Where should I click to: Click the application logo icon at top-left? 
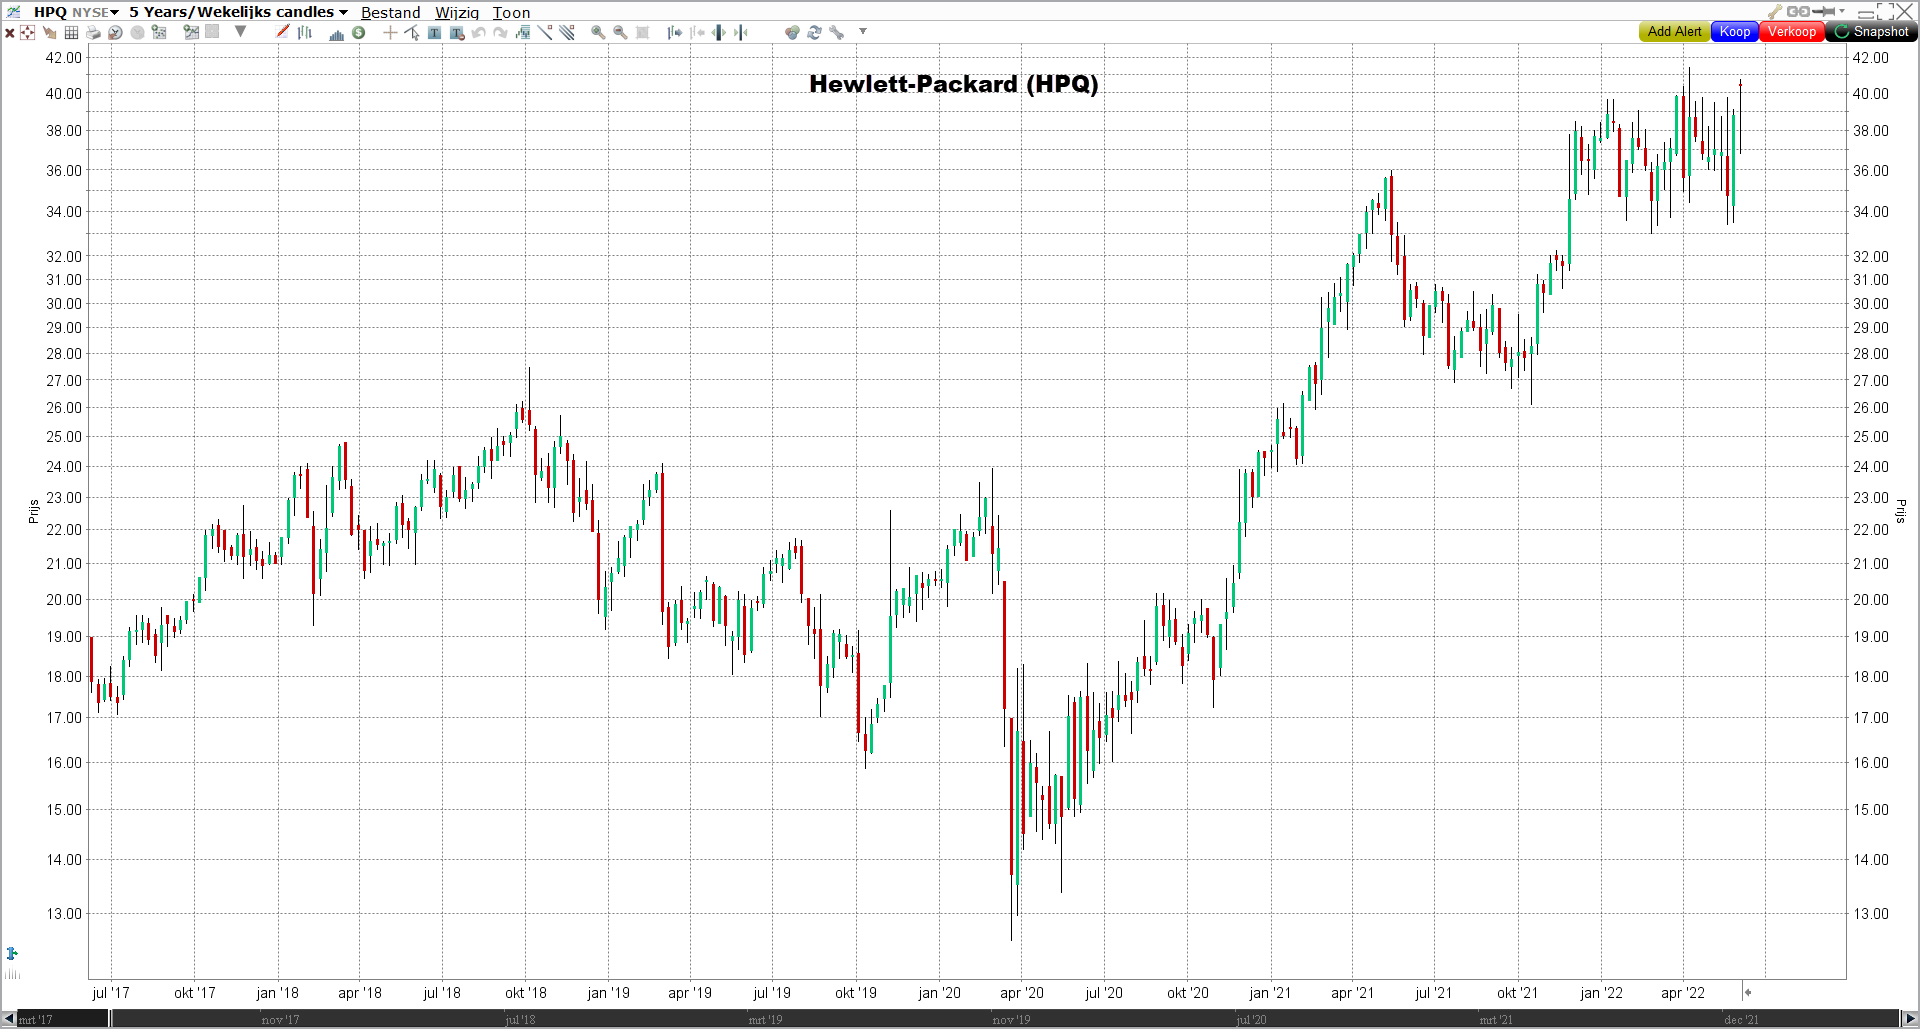[x=13, y=12]
